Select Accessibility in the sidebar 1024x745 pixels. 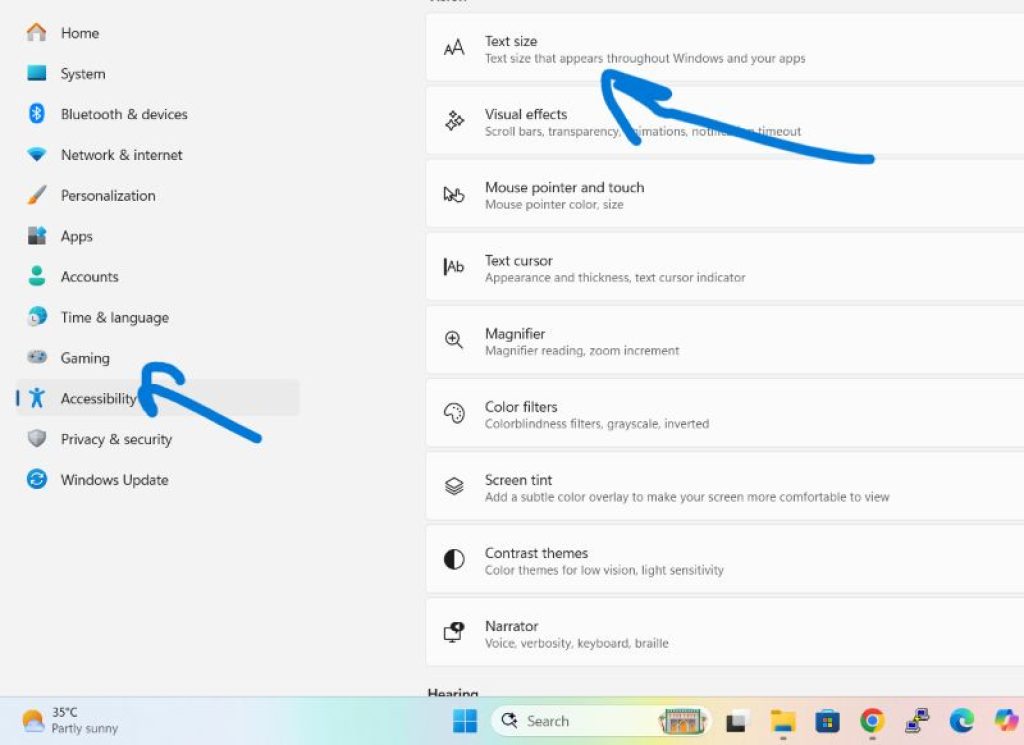[x=157, y=398]
